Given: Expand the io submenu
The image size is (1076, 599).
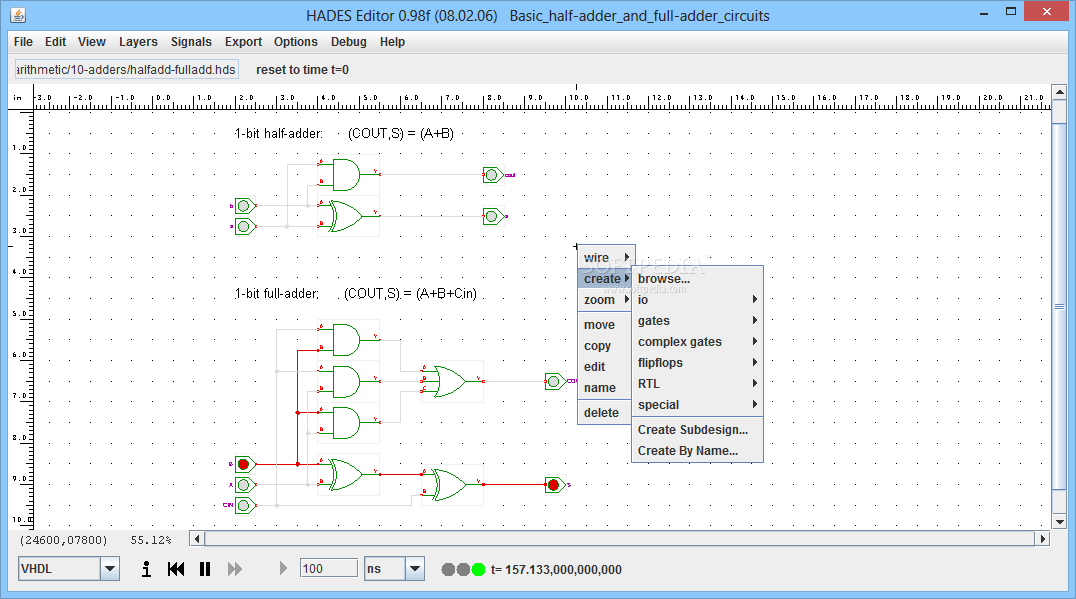Looking at the screenshot, I should coord(697,300).
